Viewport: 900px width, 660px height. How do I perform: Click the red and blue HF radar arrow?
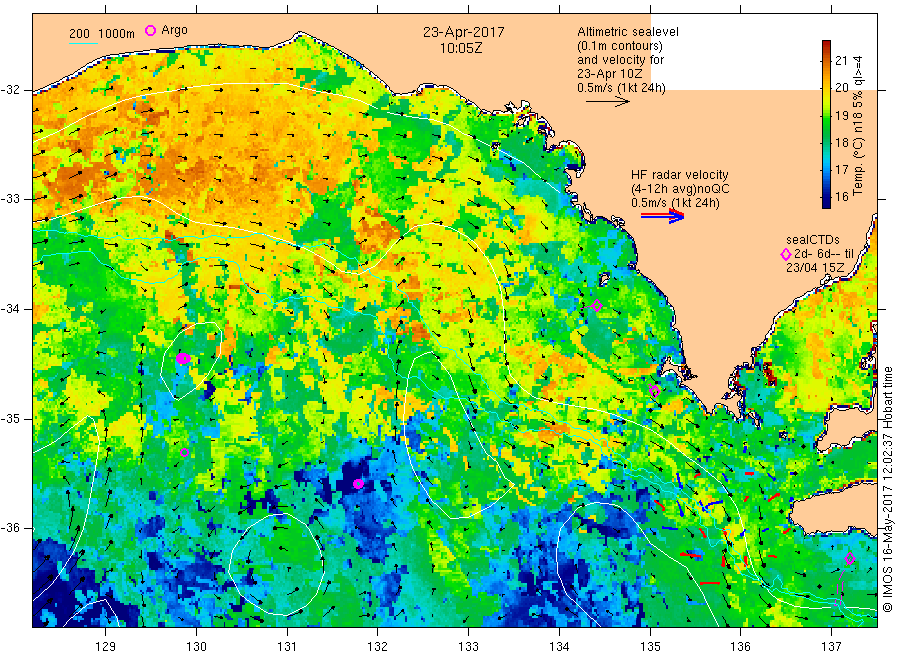(662, 216)
